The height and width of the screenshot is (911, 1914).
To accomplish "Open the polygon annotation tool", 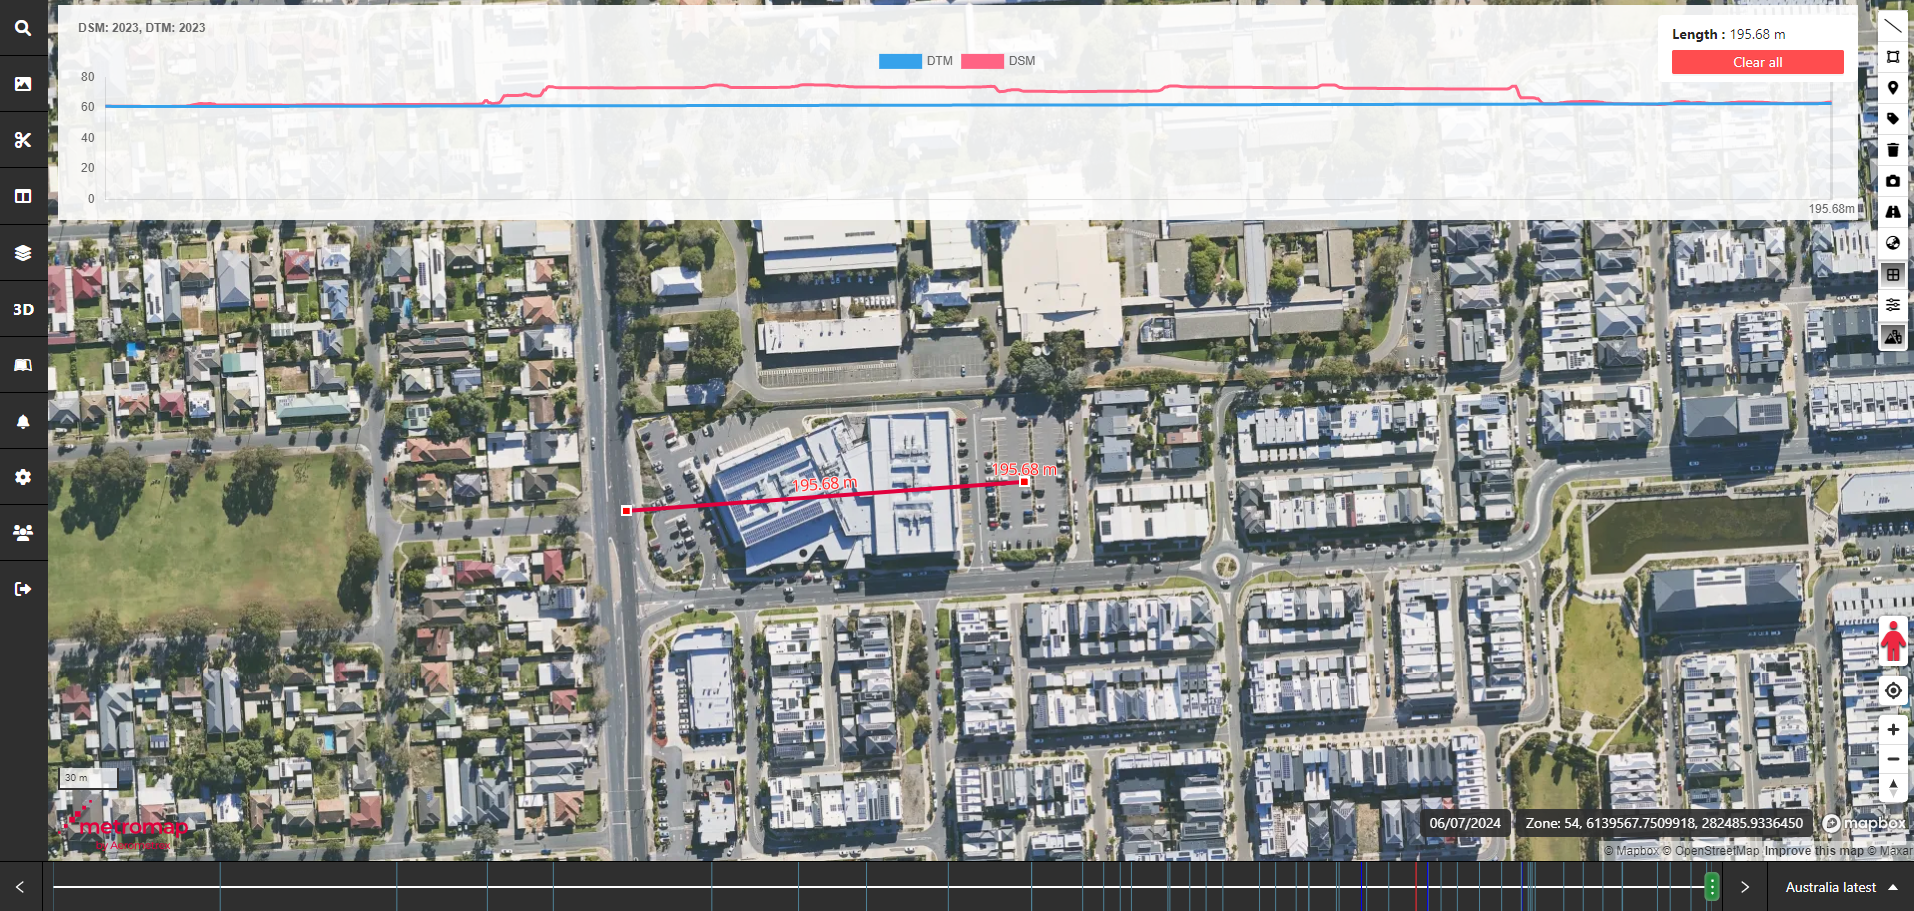I will click(1892, 57).
